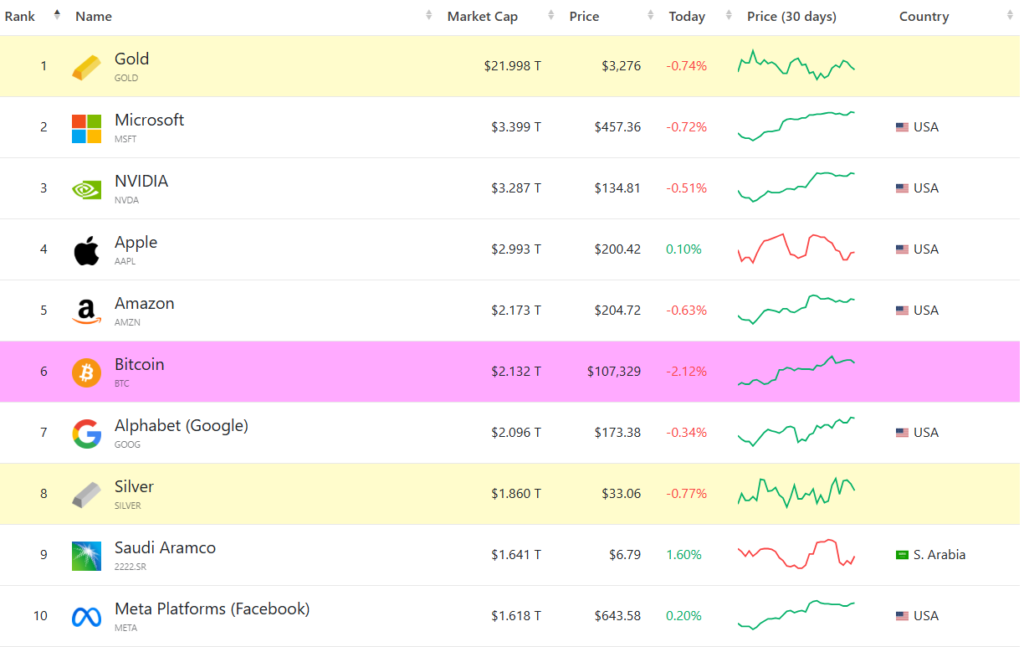Screen dimensions: 1024x647
Task: Click the Price (30 days) header
Action: click(x=792, y=16)
